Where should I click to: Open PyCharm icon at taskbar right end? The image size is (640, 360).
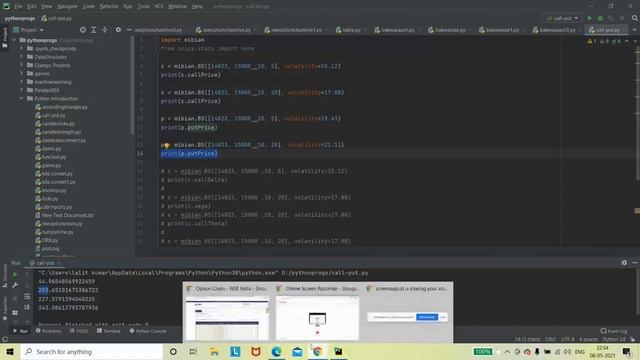338,351
